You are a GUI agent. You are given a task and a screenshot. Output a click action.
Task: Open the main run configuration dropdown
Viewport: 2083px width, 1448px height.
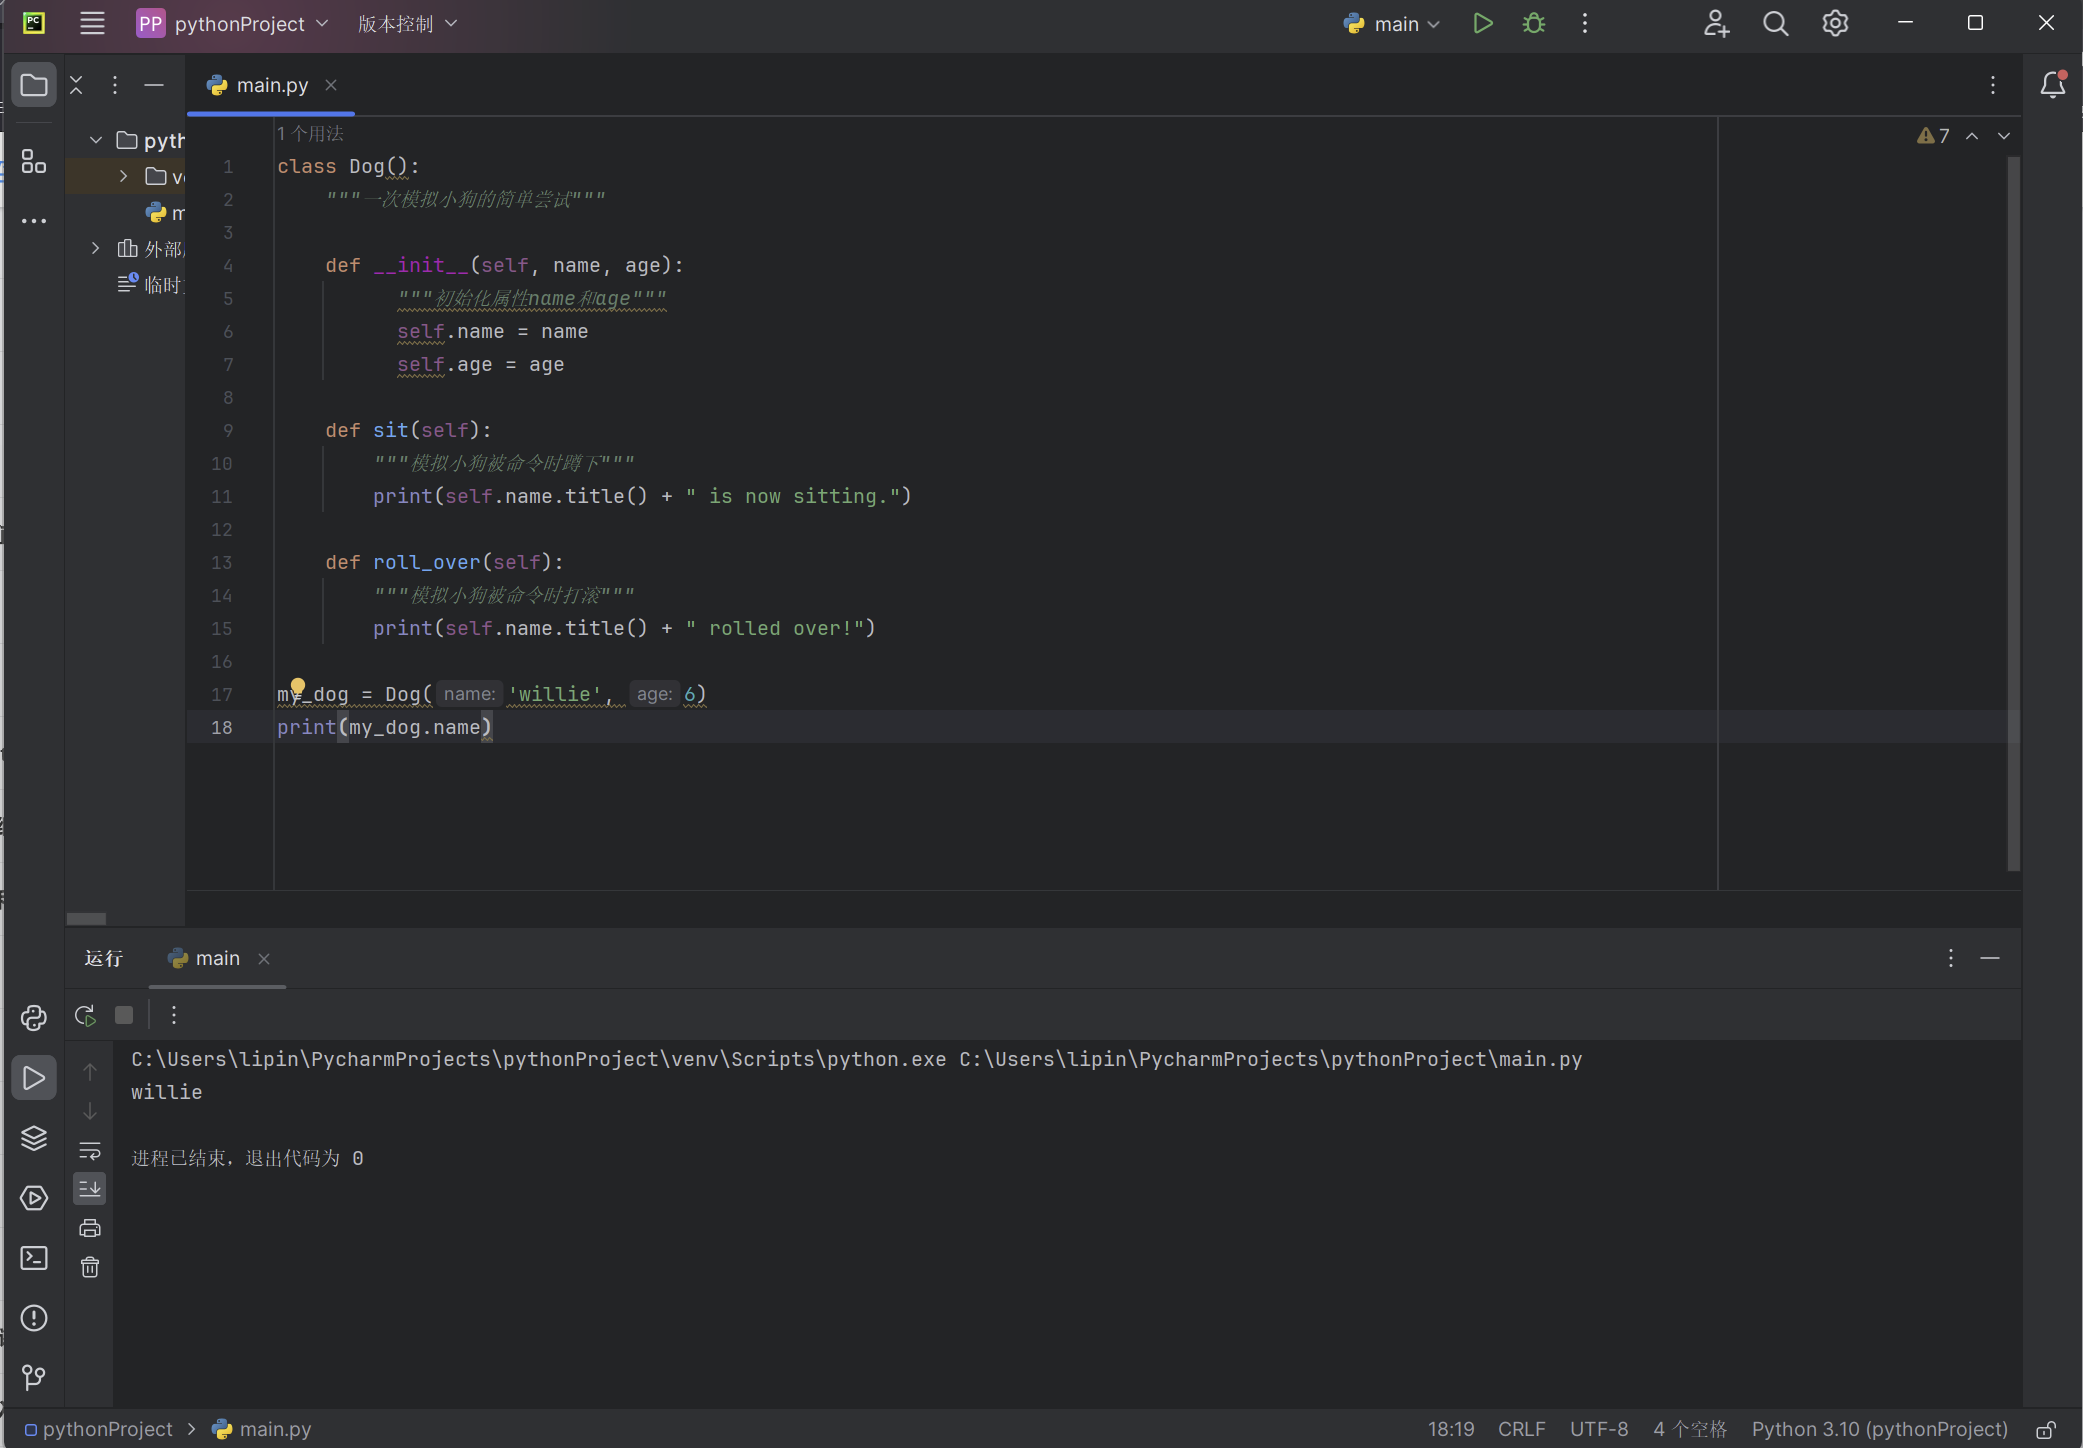point(1392,24)
